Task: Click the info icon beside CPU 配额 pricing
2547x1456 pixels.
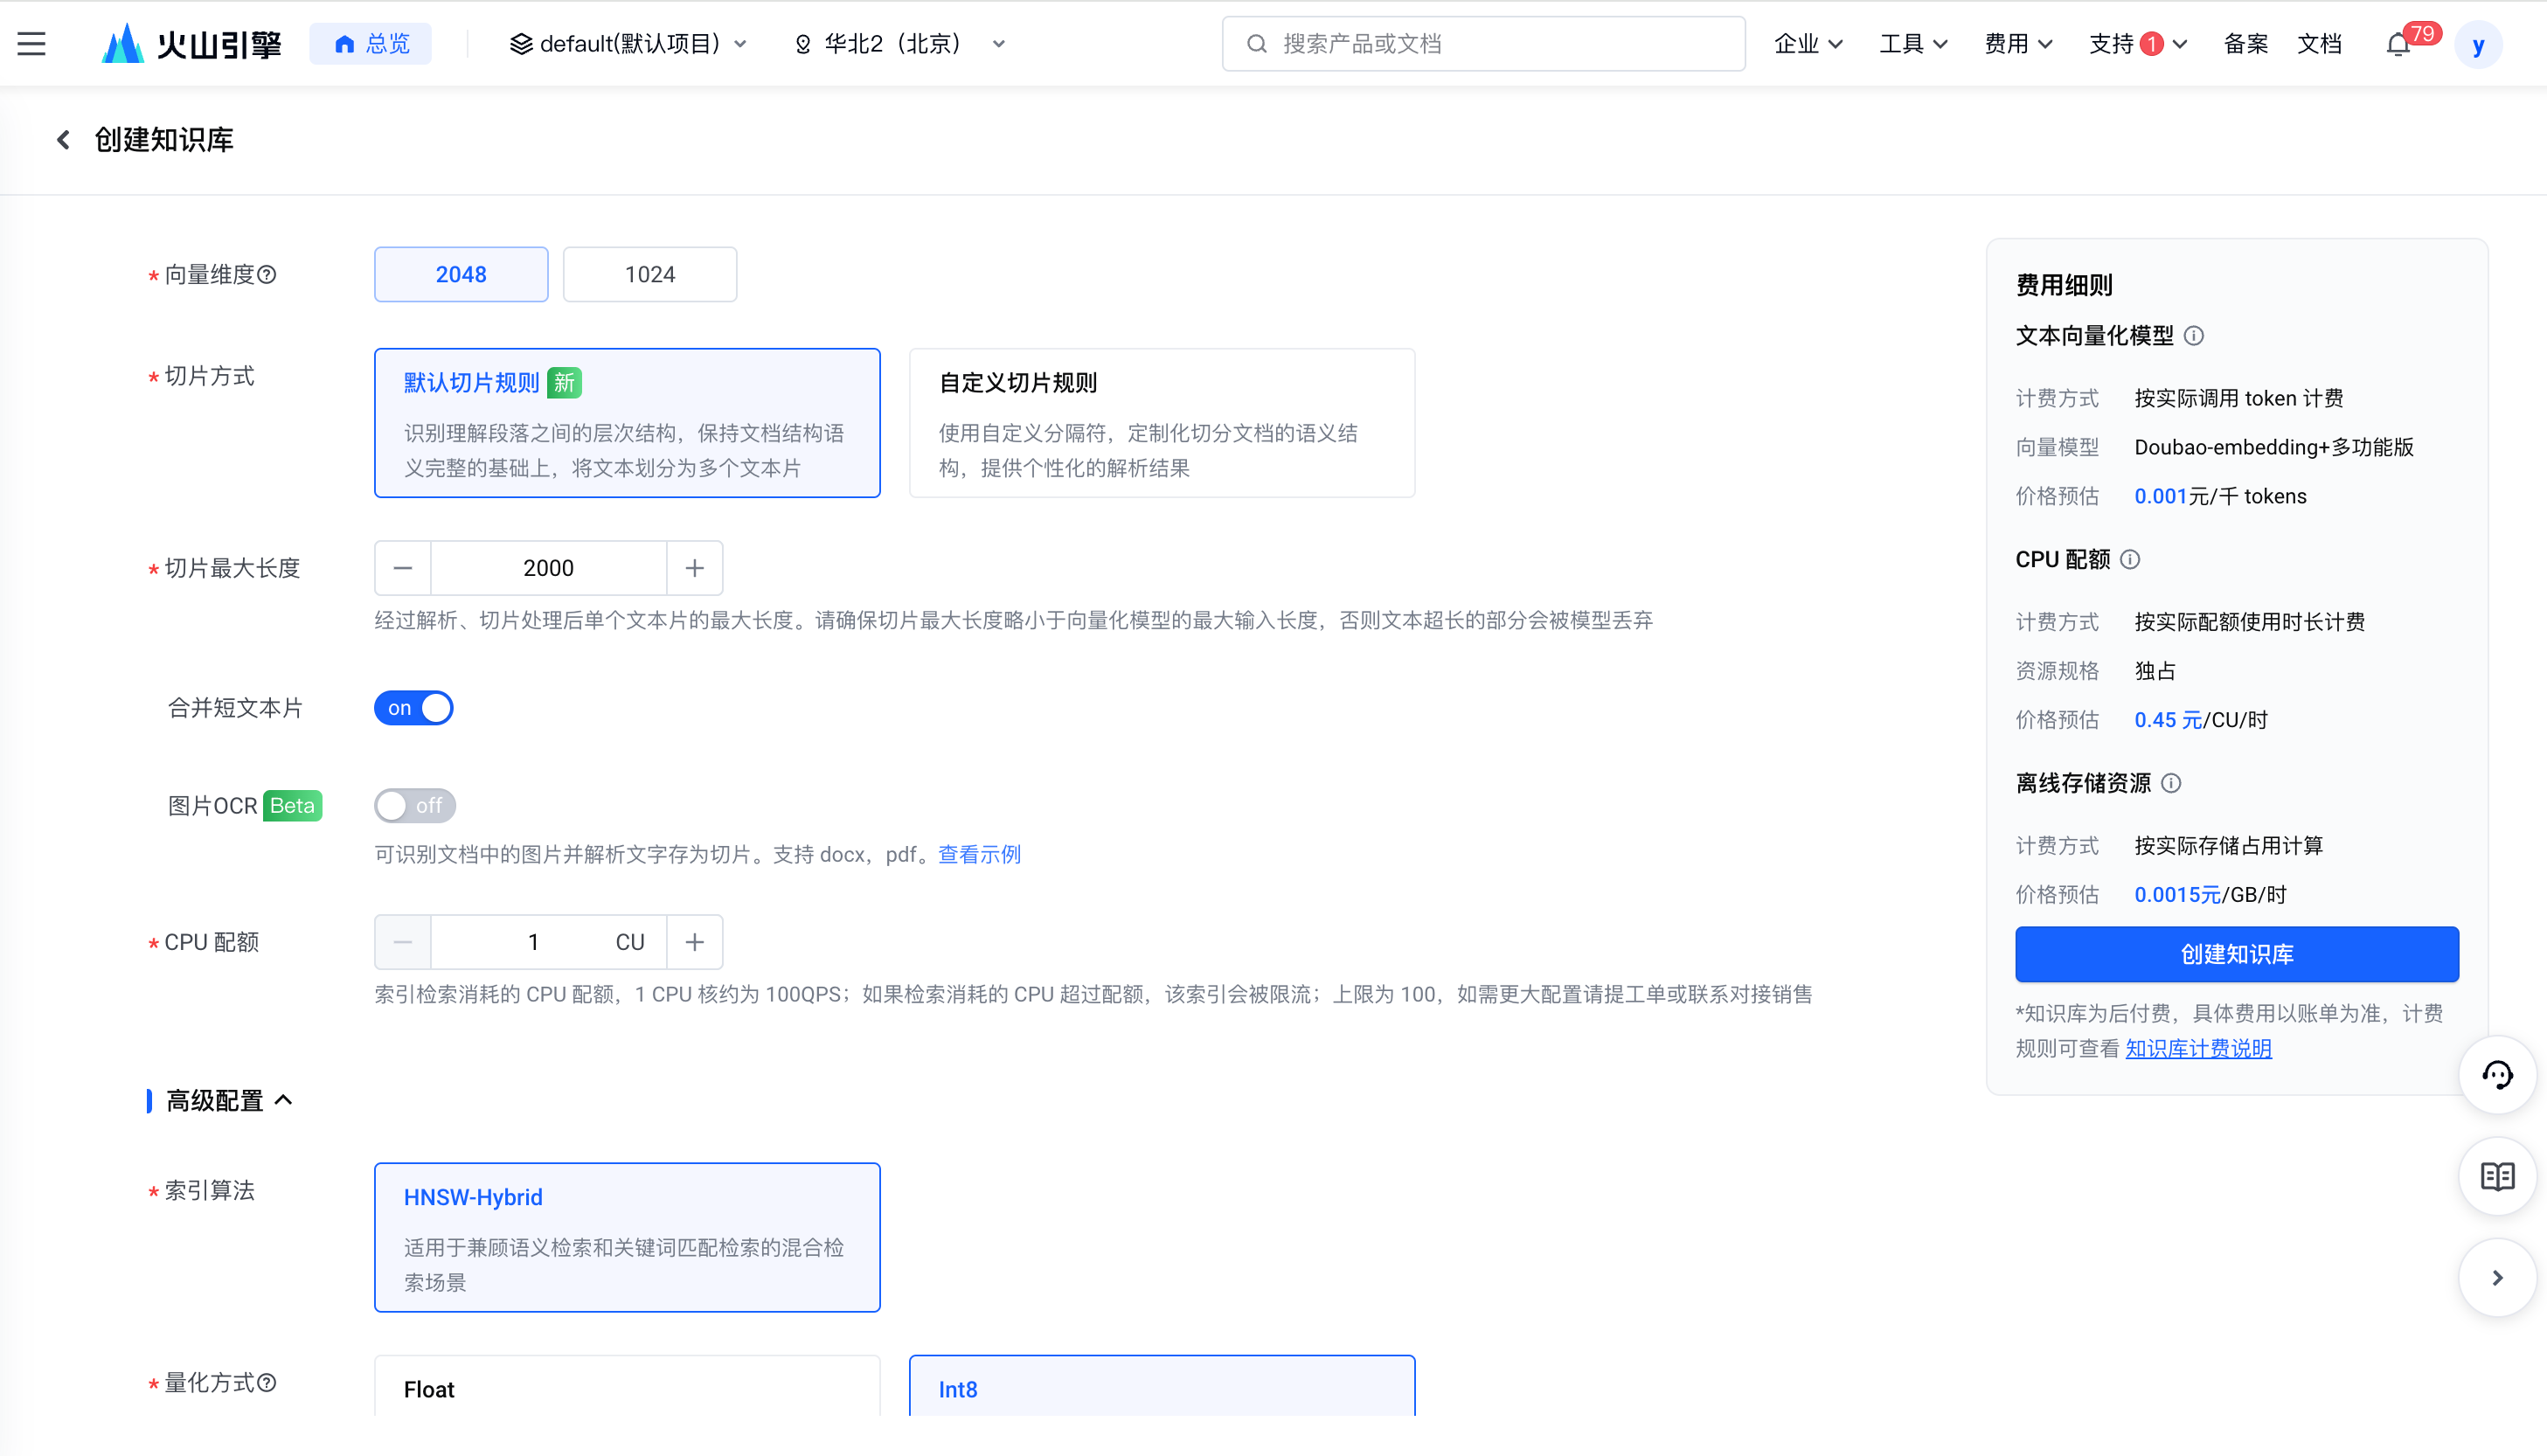Action: click(2130, 560)
